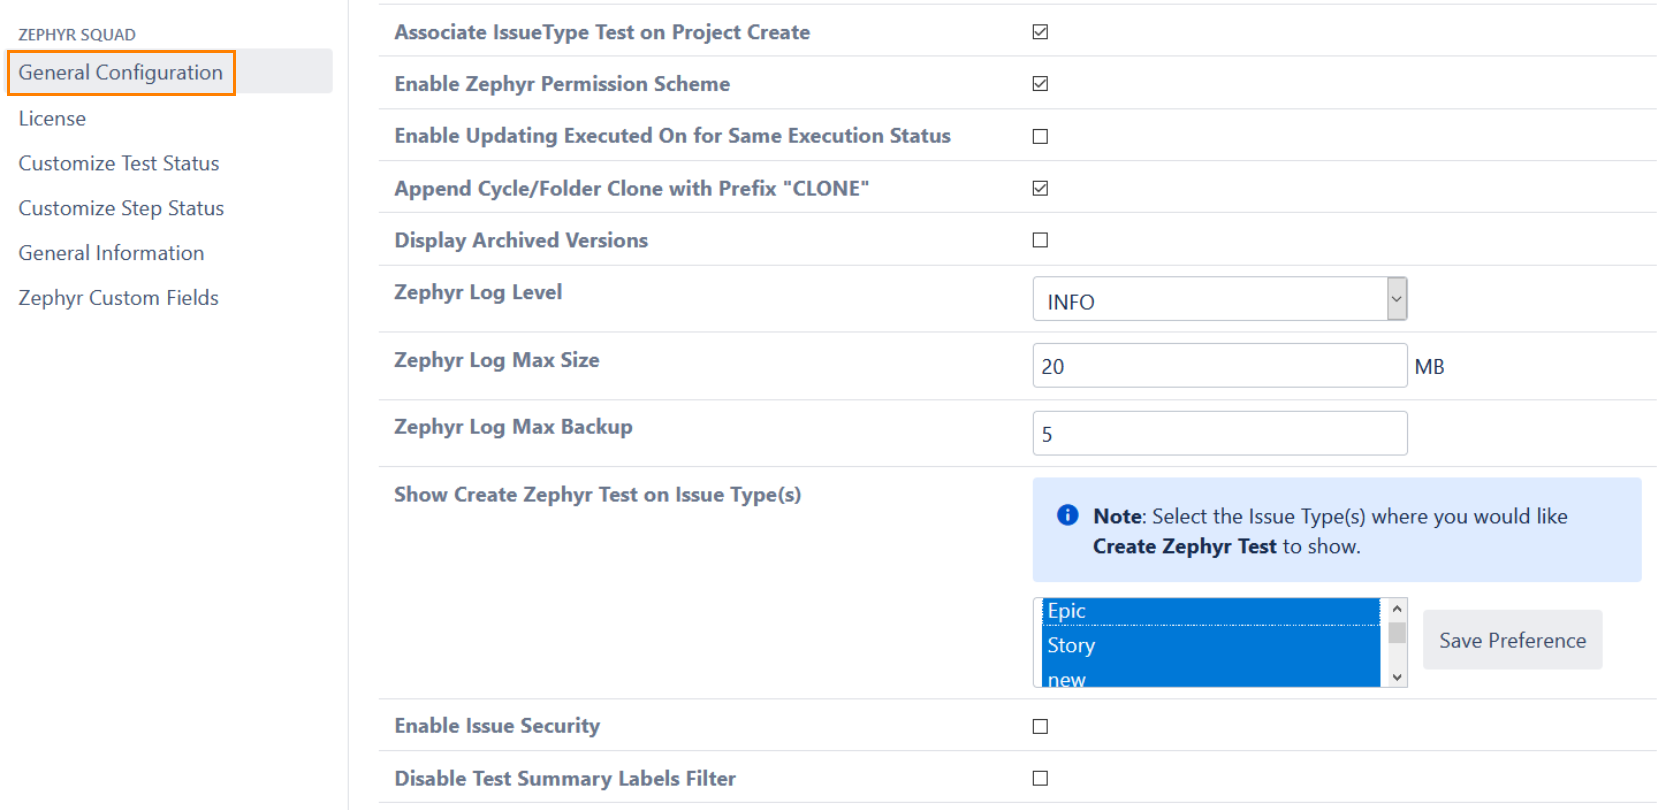Uncheck Append Cycle/Folder Clone with Prefix CLONE
Viewport: 1680px width, 810px height.
coord(1039,187)
